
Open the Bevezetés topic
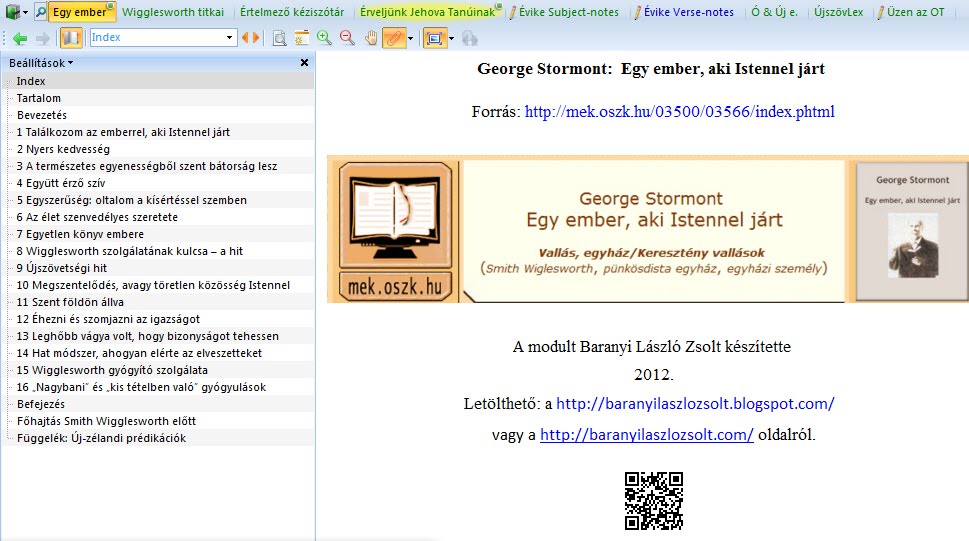point(42,115)
